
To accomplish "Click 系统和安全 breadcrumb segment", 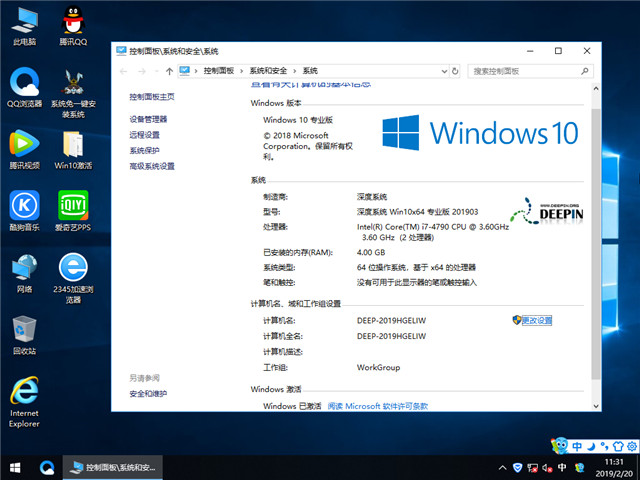I will 268,71.
